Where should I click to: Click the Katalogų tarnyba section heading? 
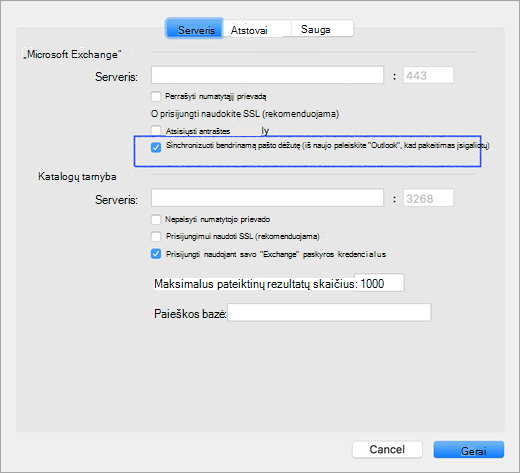77,176
